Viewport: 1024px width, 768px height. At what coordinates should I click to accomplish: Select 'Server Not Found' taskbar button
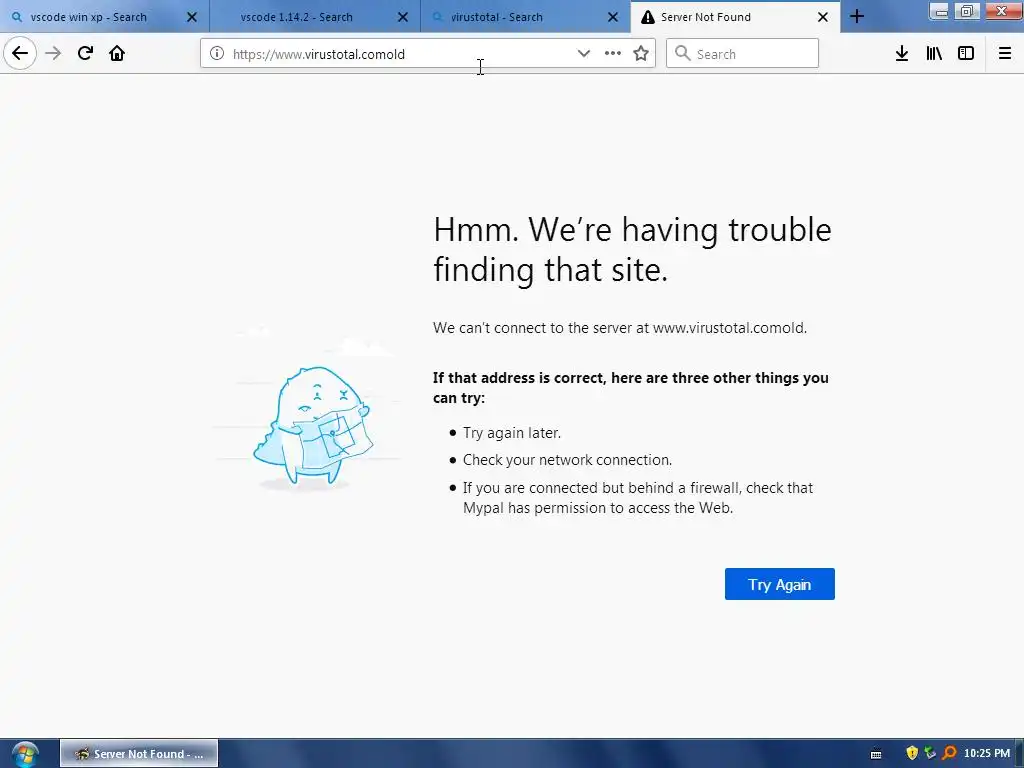click(139, 754)
